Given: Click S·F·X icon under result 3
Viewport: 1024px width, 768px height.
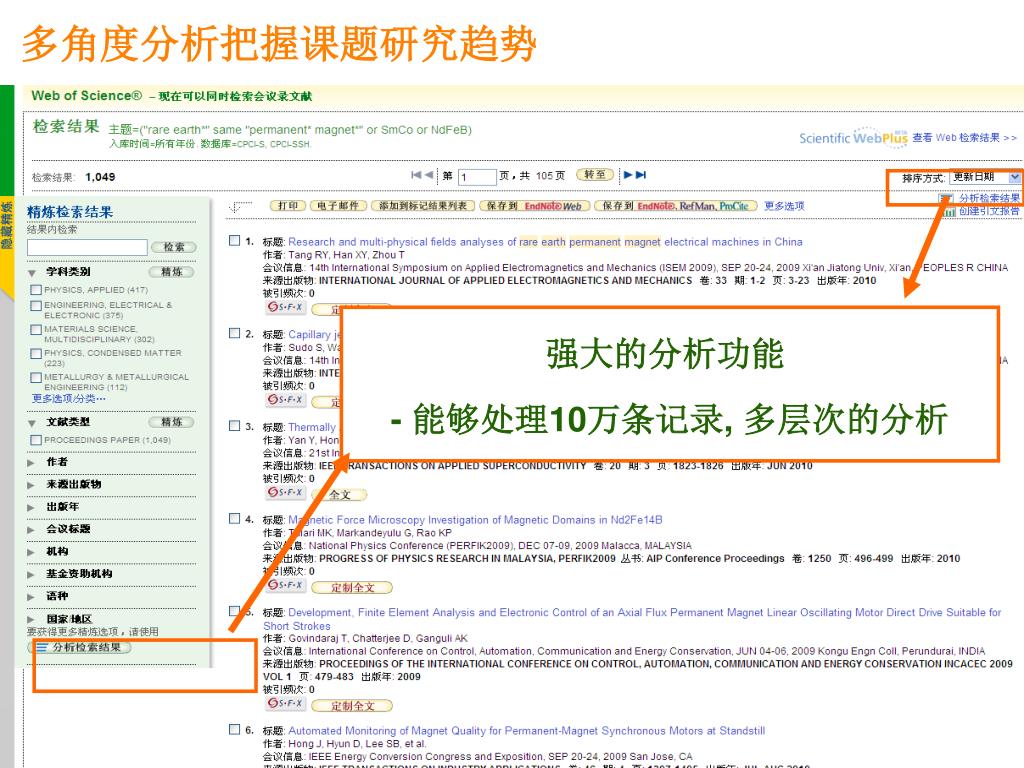Looking at the screenshot, I should (285, 492).
